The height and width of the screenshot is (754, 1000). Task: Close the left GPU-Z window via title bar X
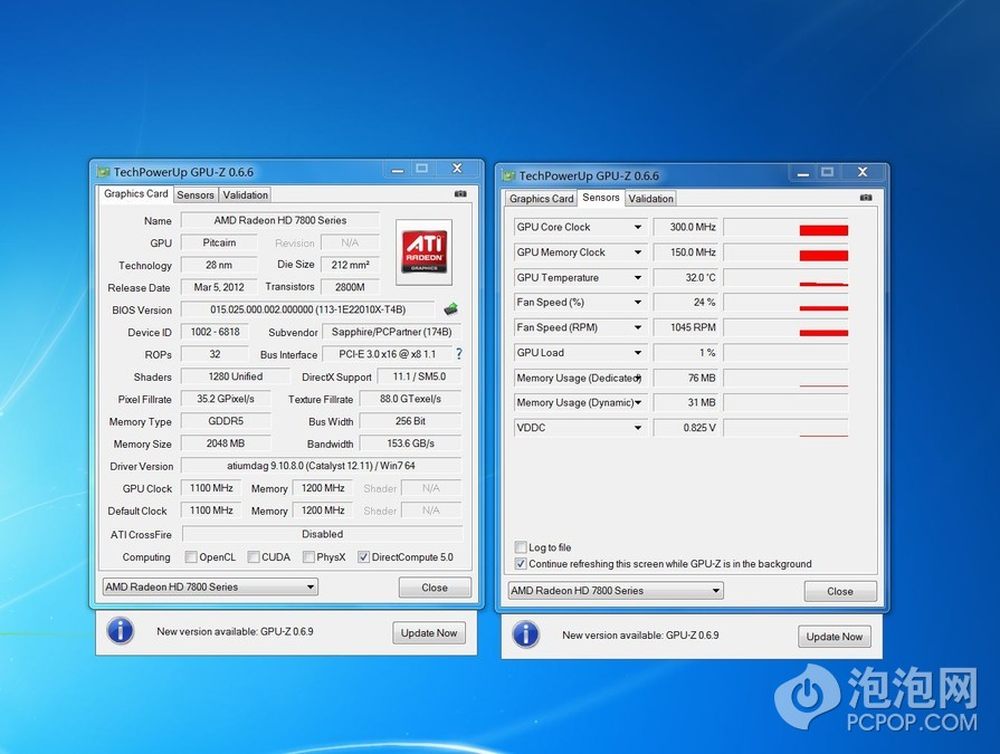pyautogui.click(x=457, y=168)
